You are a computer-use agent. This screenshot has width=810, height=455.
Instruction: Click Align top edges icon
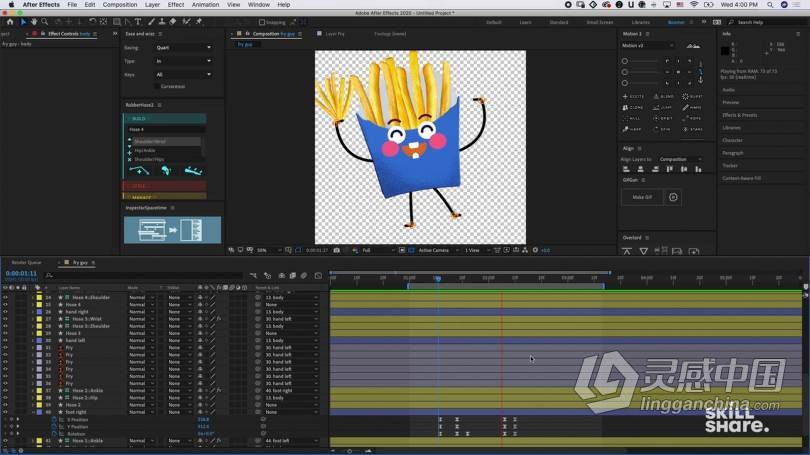[669, 169]
